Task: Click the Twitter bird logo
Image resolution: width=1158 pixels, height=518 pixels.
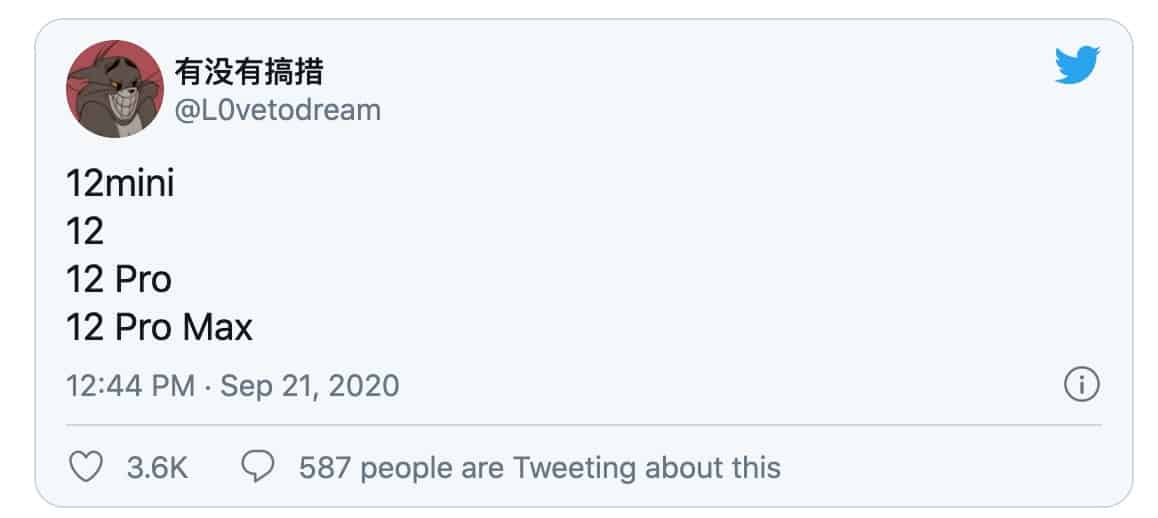Action: pyautogui.click(x=1077, y=65)
